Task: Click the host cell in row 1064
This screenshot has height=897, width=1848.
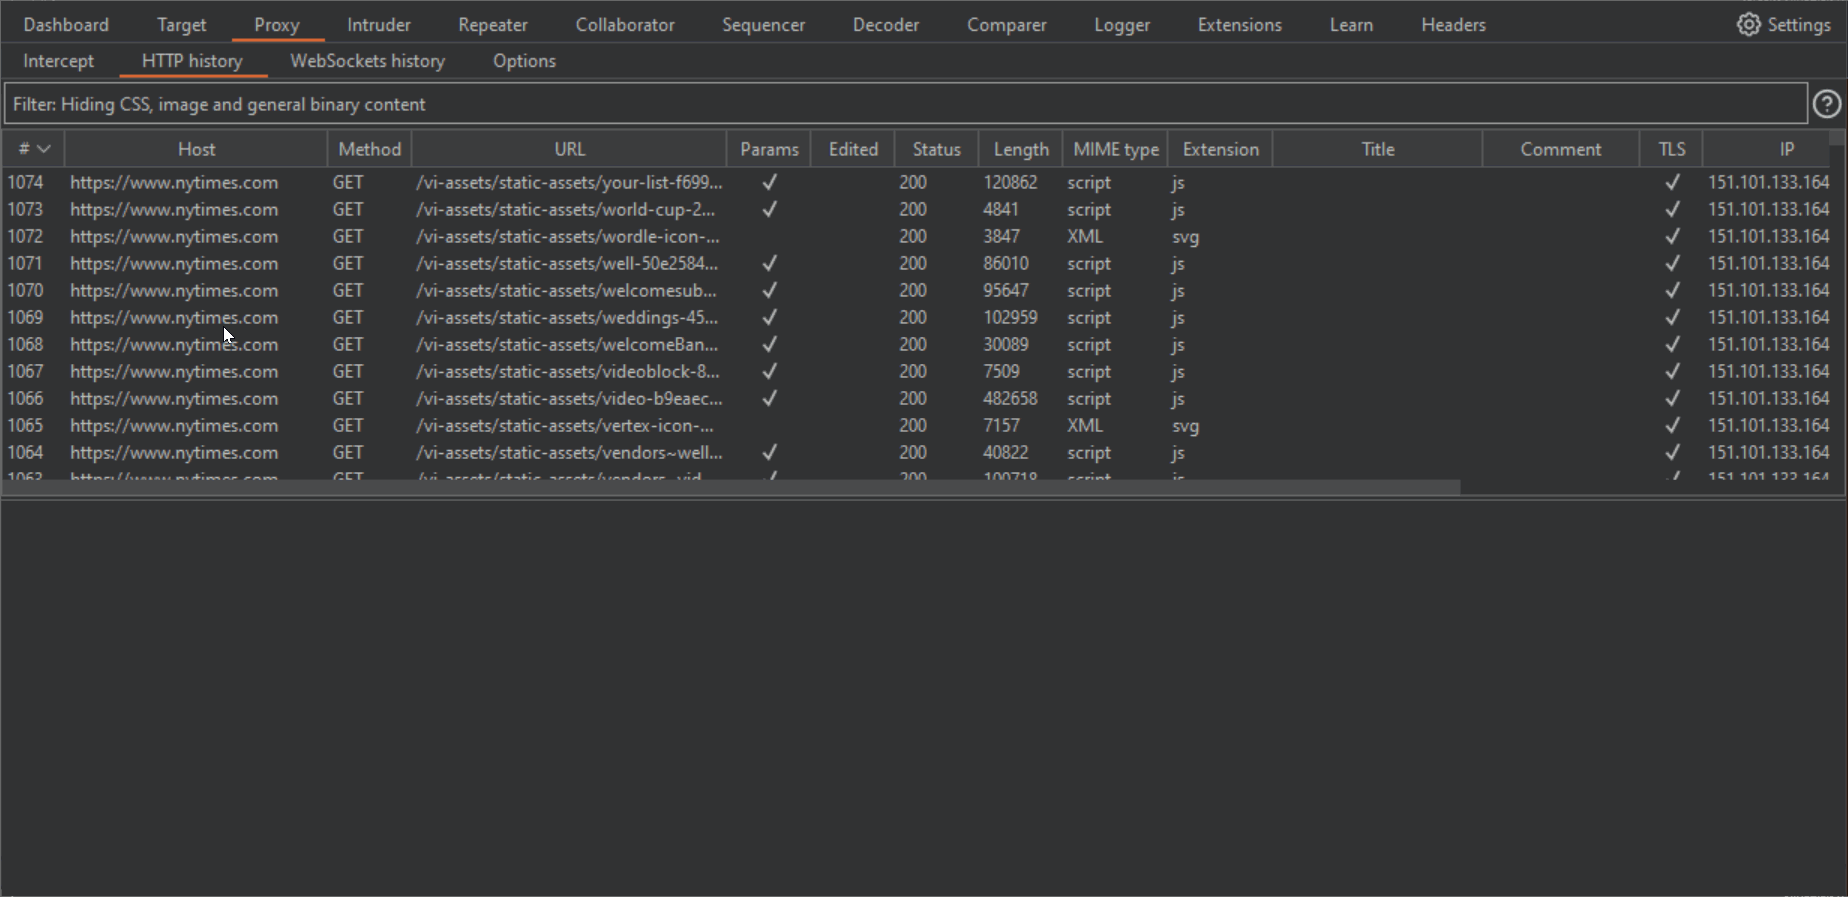Action: pos(174,452)
